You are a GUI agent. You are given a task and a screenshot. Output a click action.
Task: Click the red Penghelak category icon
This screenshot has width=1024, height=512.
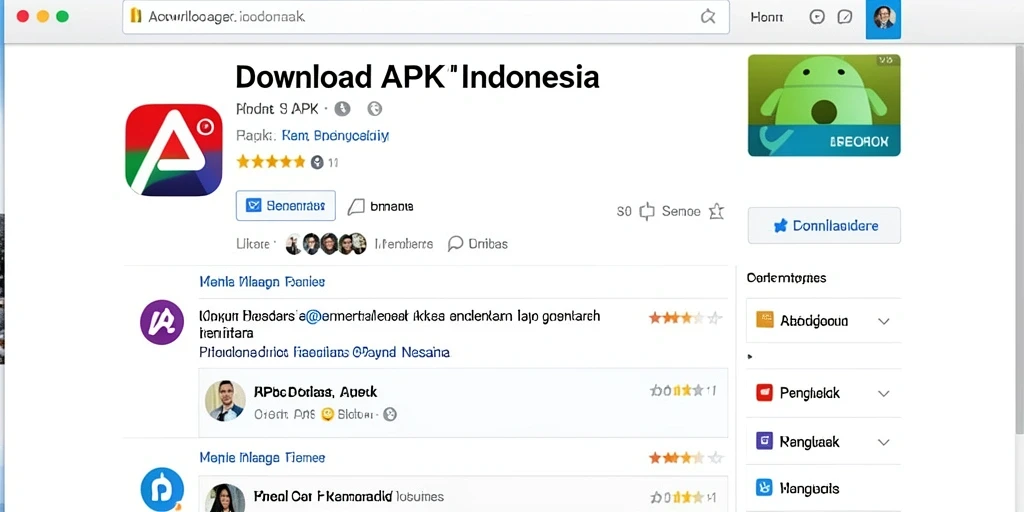764,392
